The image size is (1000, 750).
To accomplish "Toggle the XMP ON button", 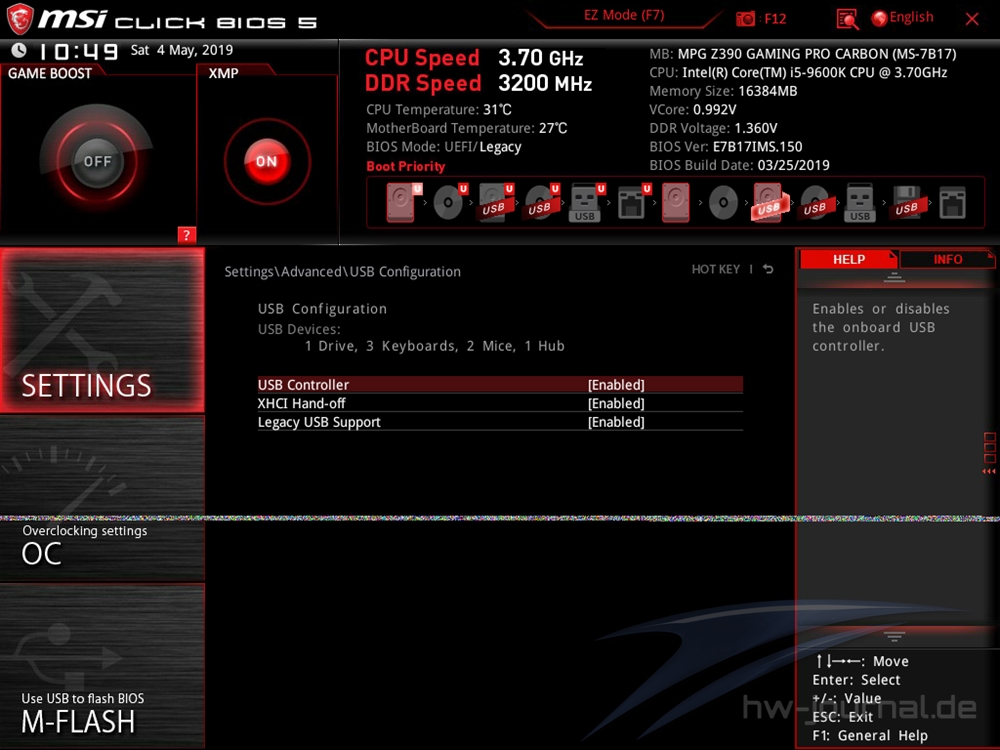I will (267, 161).
